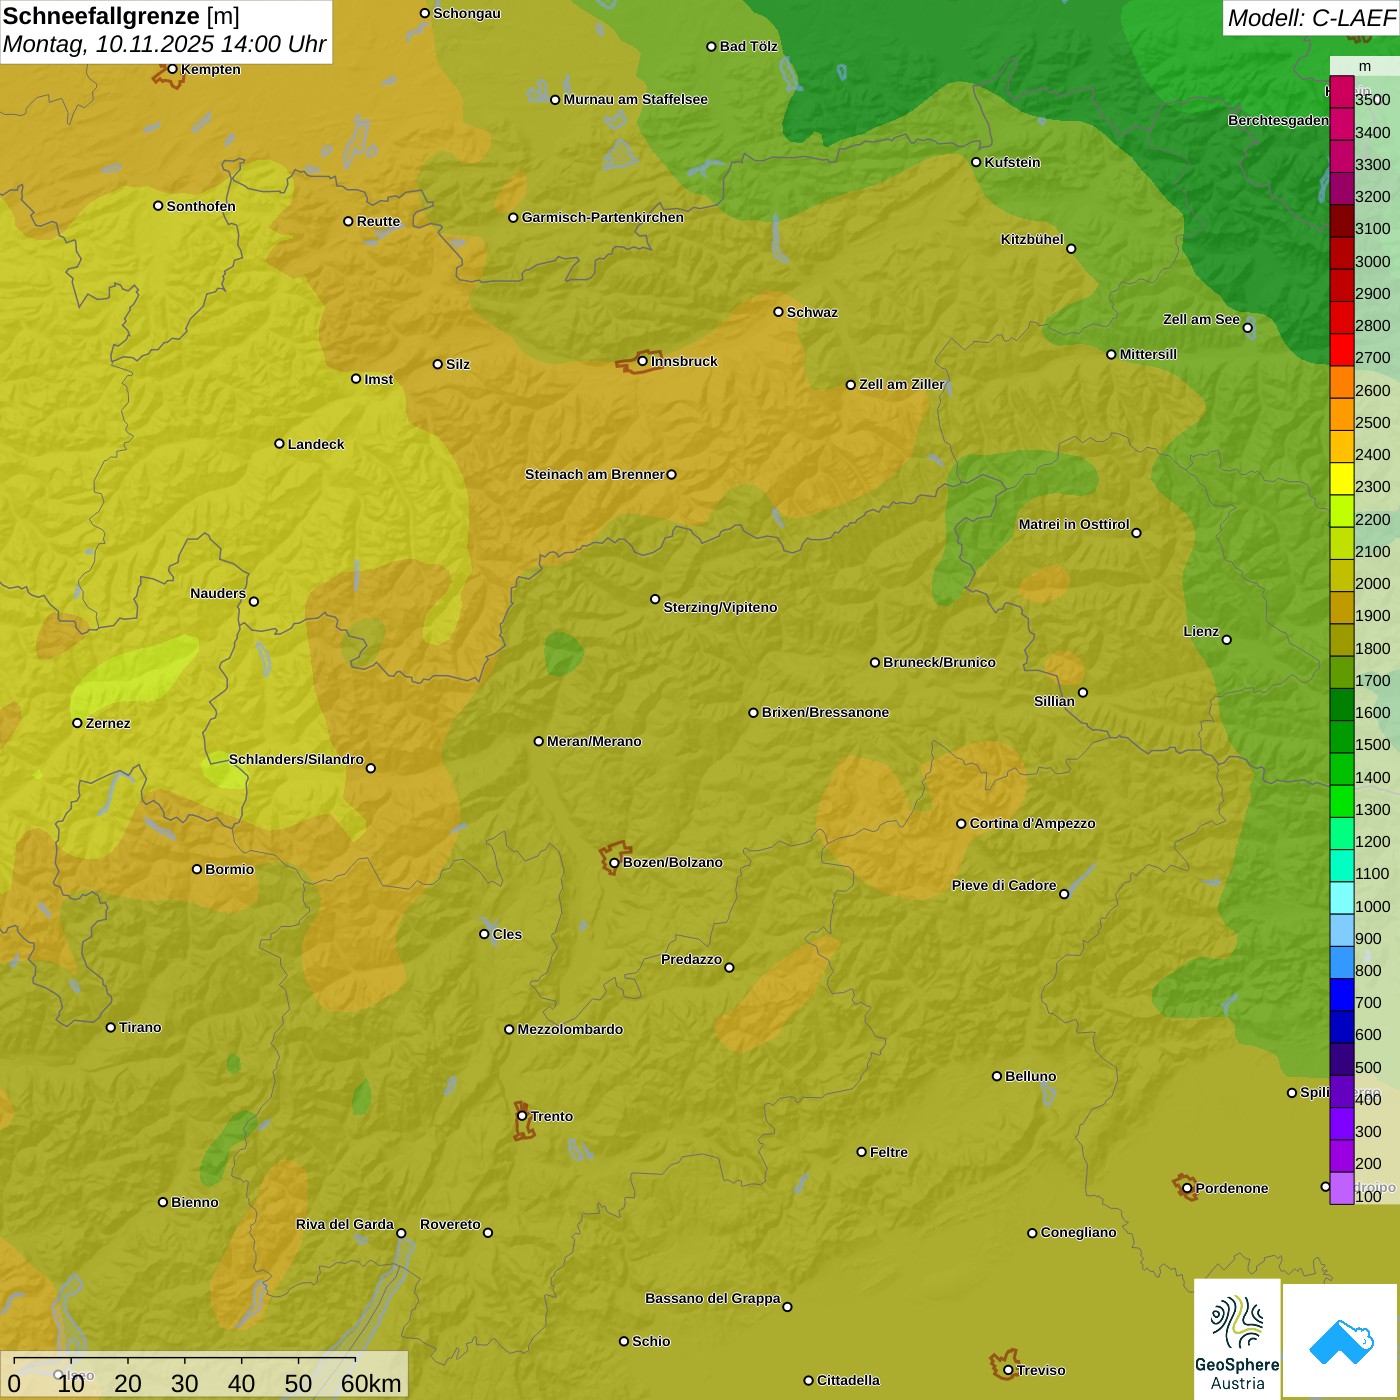Click the Schio map marker dot
Image resolution: width=1400 pixels, height=1400 pixels.
[x=624, y=1341]
